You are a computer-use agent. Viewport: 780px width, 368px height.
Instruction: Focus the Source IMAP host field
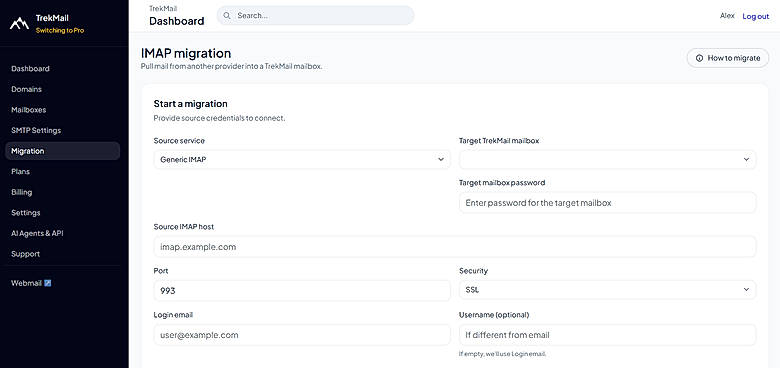point(455,247)
